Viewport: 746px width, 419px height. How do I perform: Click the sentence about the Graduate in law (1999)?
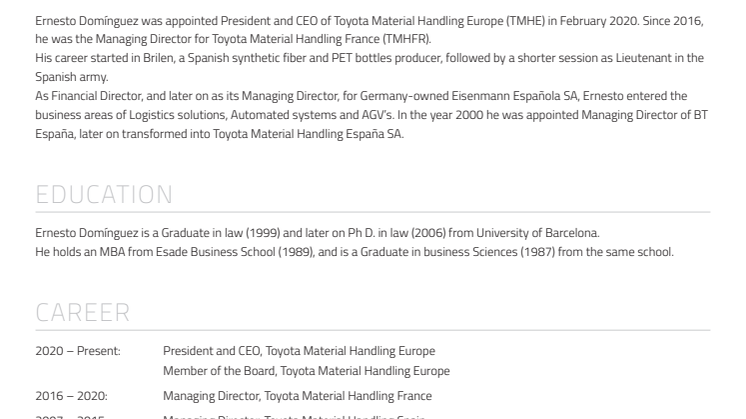(317, 233)
